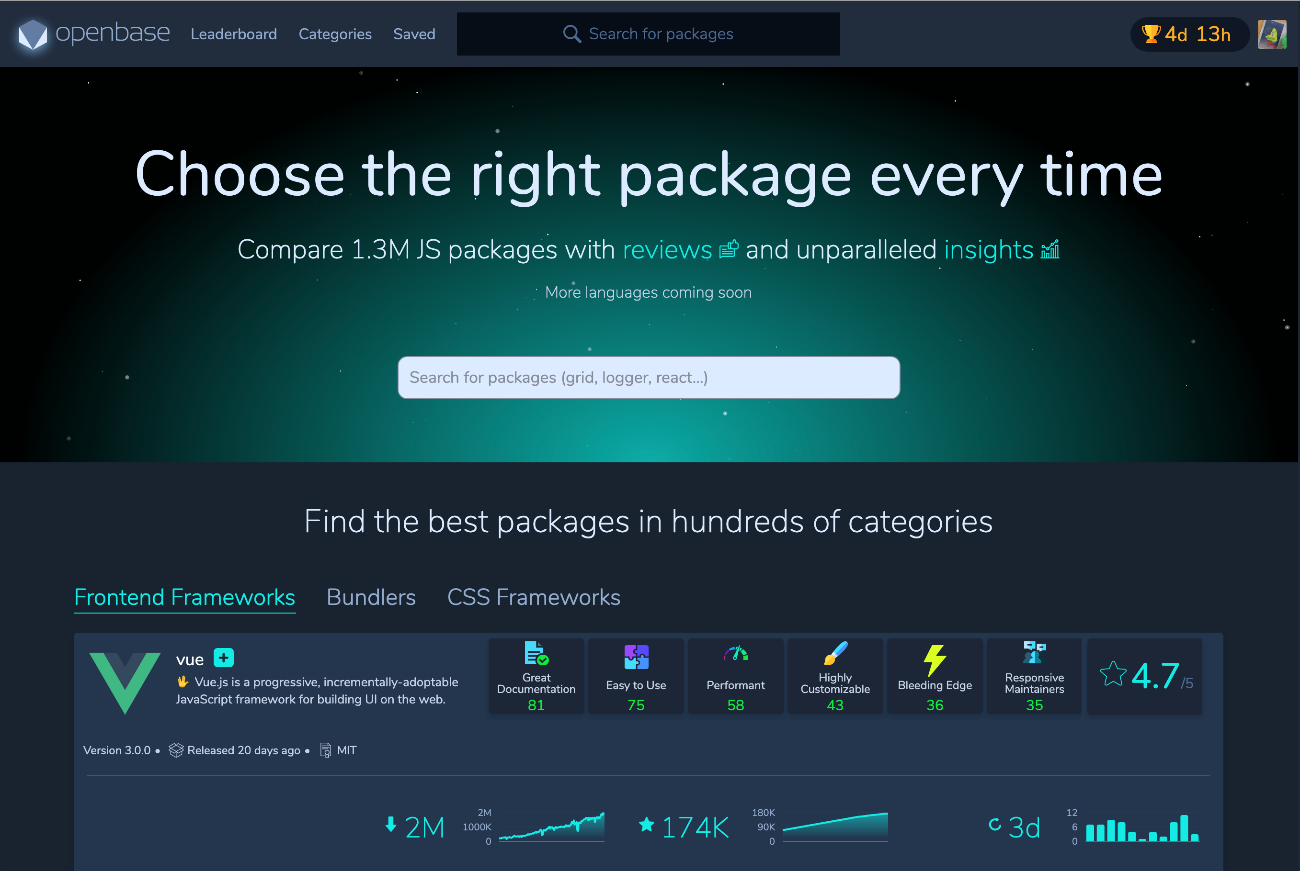Click the "Version 3.0.0" text

coord(117,750)
